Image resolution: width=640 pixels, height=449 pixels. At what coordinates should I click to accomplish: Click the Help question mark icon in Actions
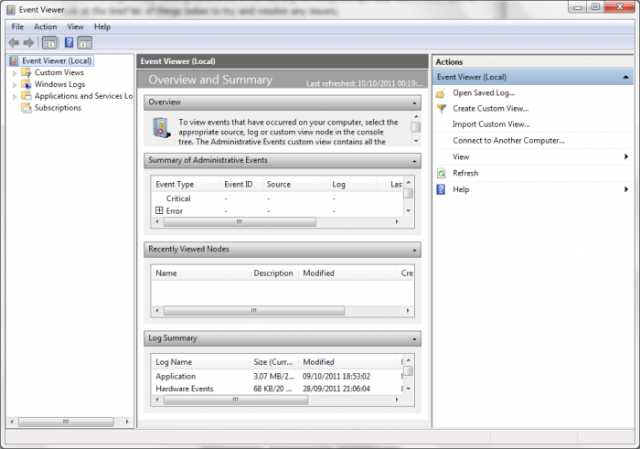tap(441, 190)
